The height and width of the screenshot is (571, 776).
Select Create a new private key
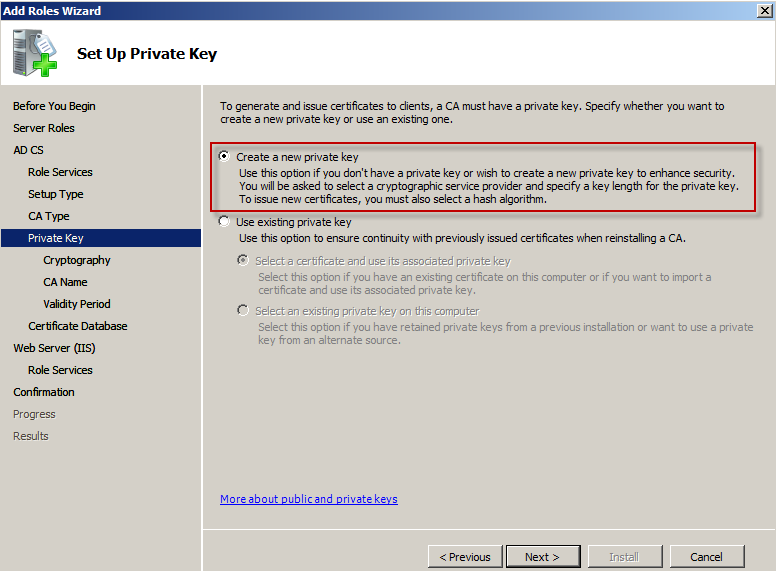point(224,157)
